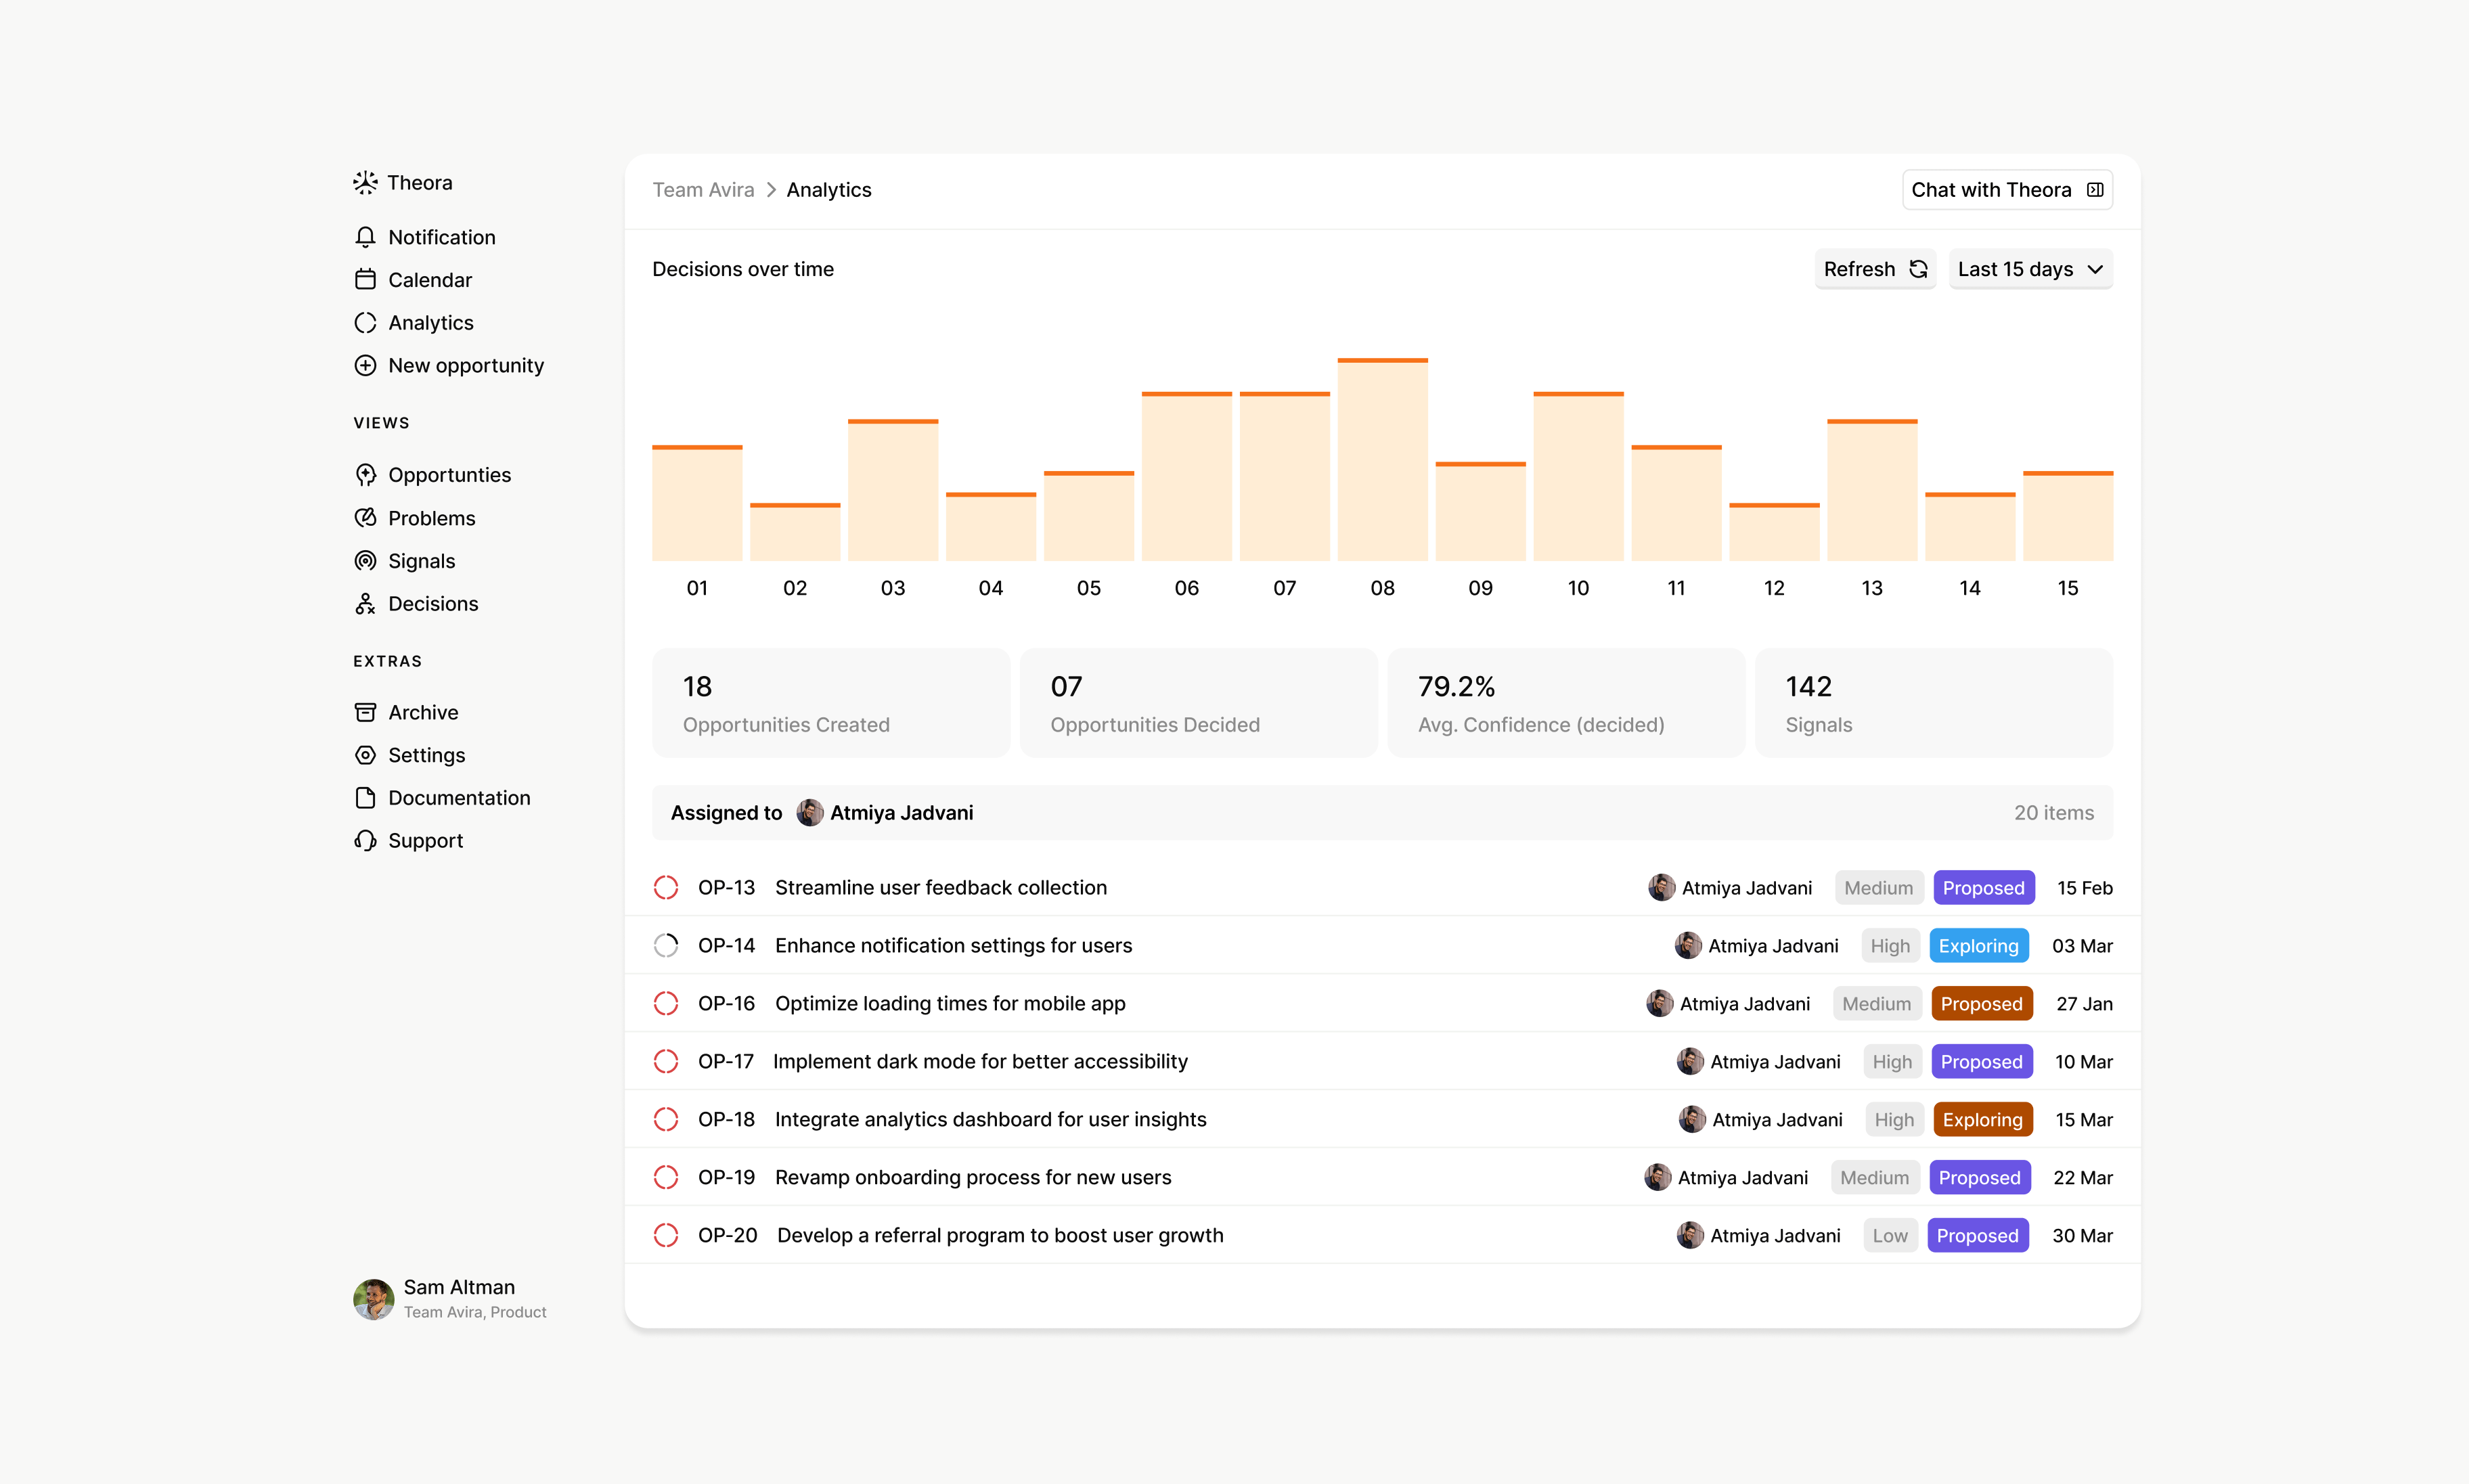The width and height of the screenshot is (2469, 1484).
Task: Open the Notification bell icon
Action: (x=366, y=236)
